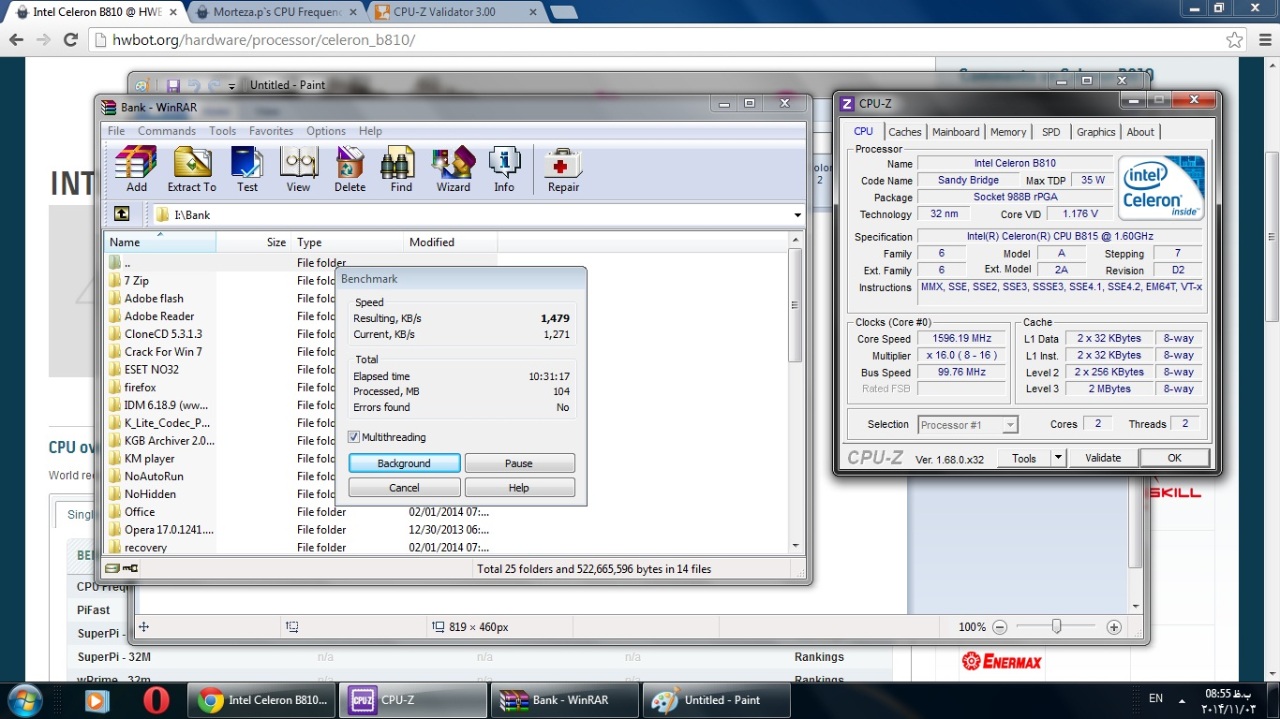Open the media player taskbar icon

(x=96, y=700)
